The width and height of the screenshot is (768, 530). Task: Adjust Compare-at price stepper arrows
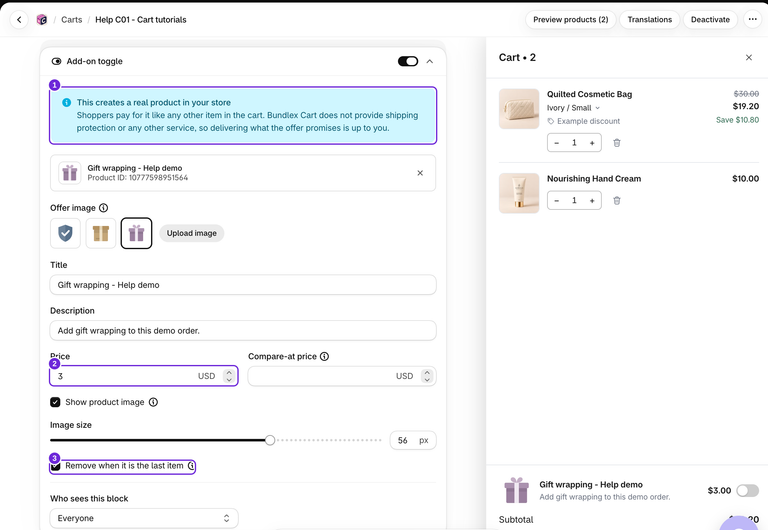pos(427,376)
